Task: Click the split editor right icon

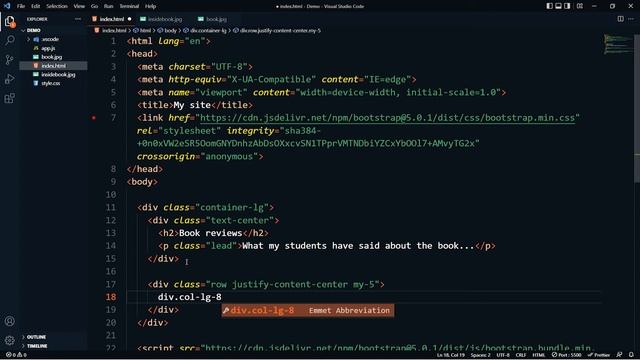Action: pos(620,19)
